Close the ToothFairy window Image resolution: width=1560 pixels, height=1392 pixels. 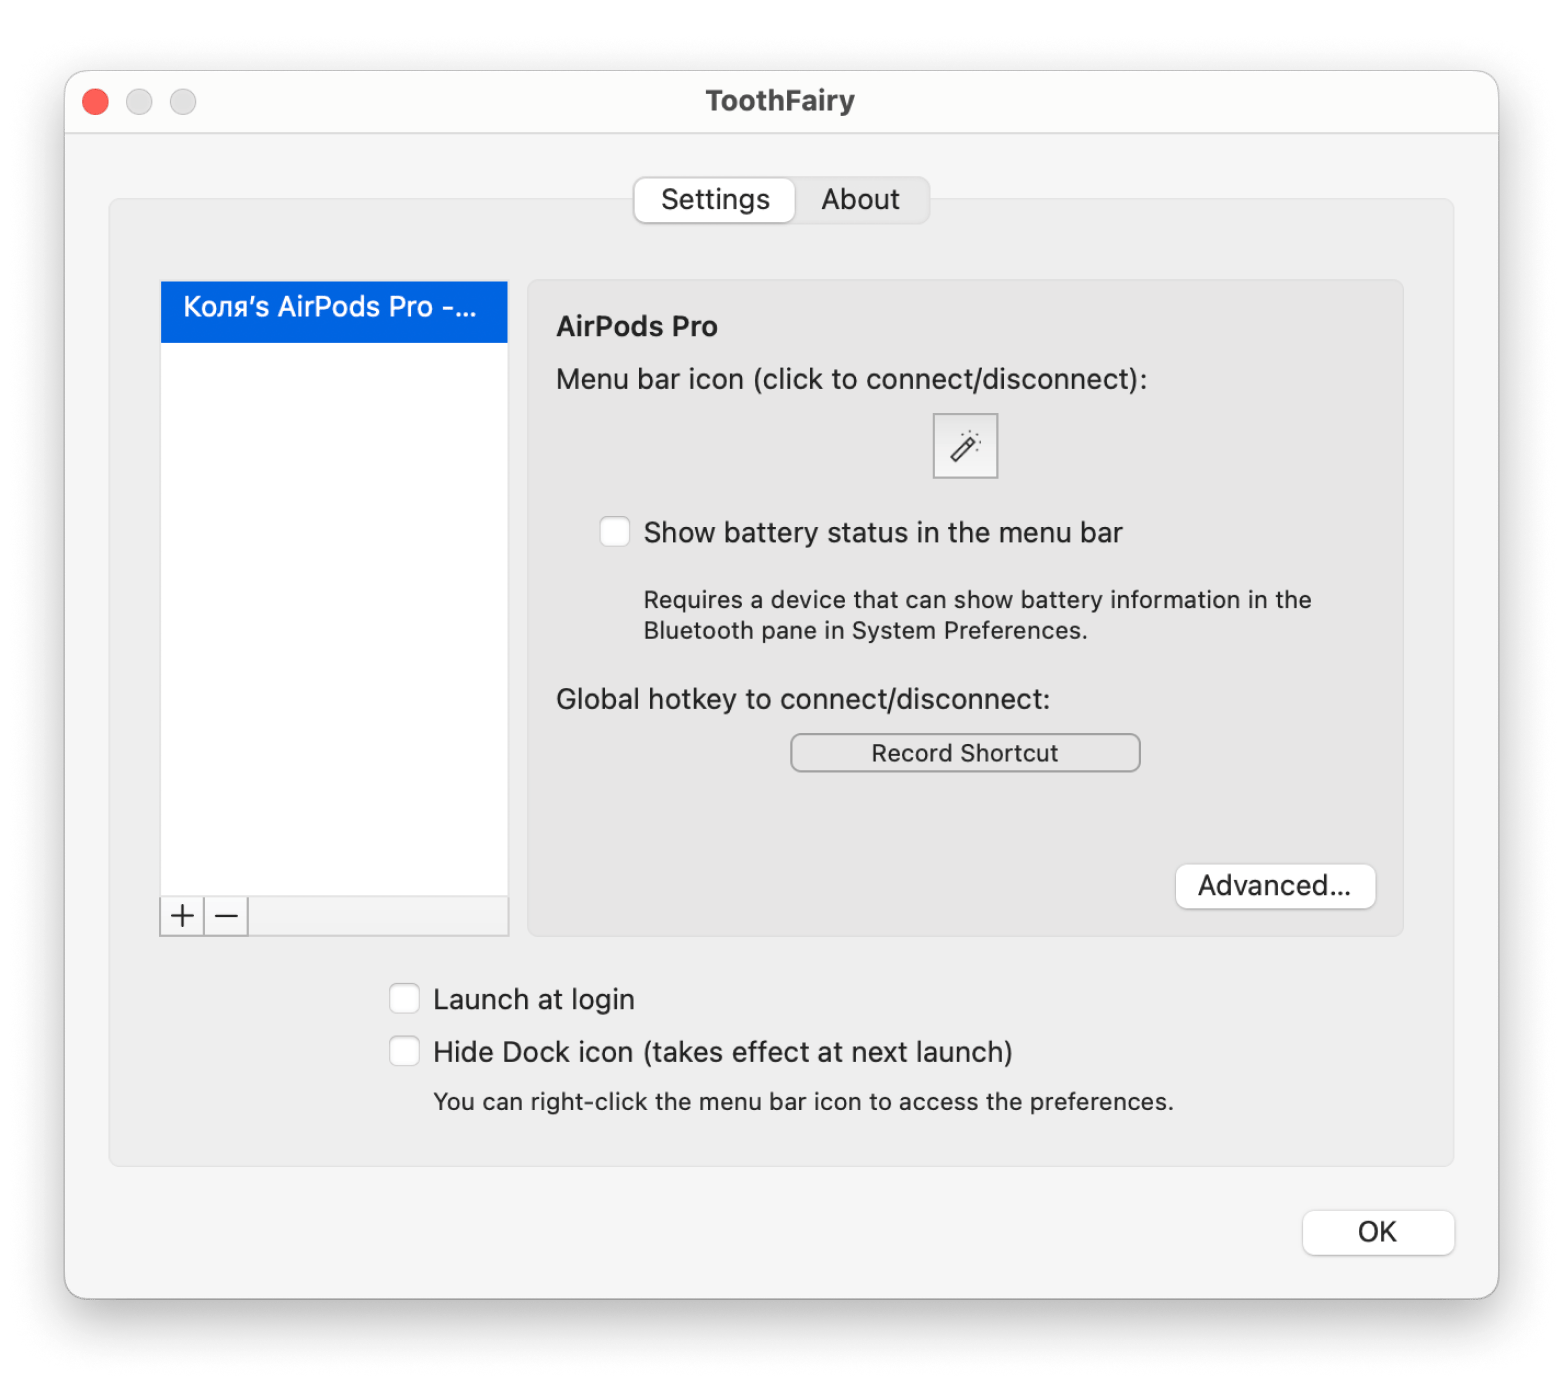[x=96, y=102]
